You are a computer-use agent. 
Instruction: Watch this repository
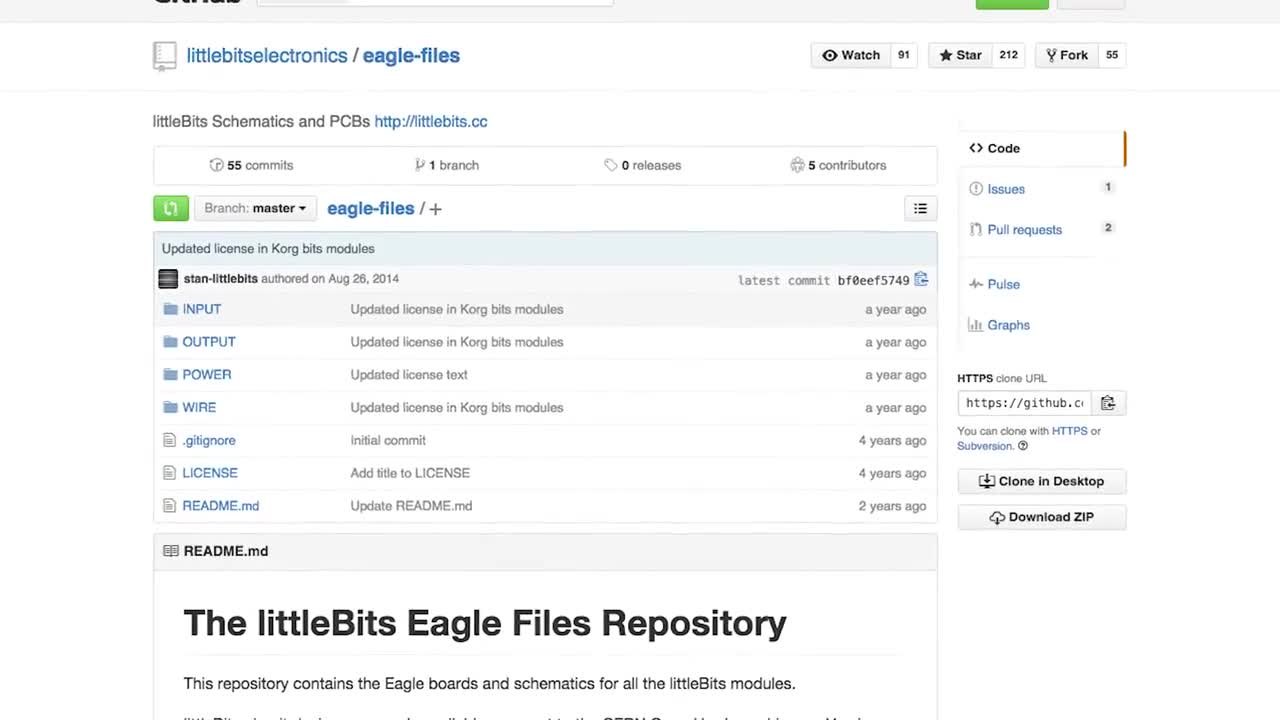851,55
